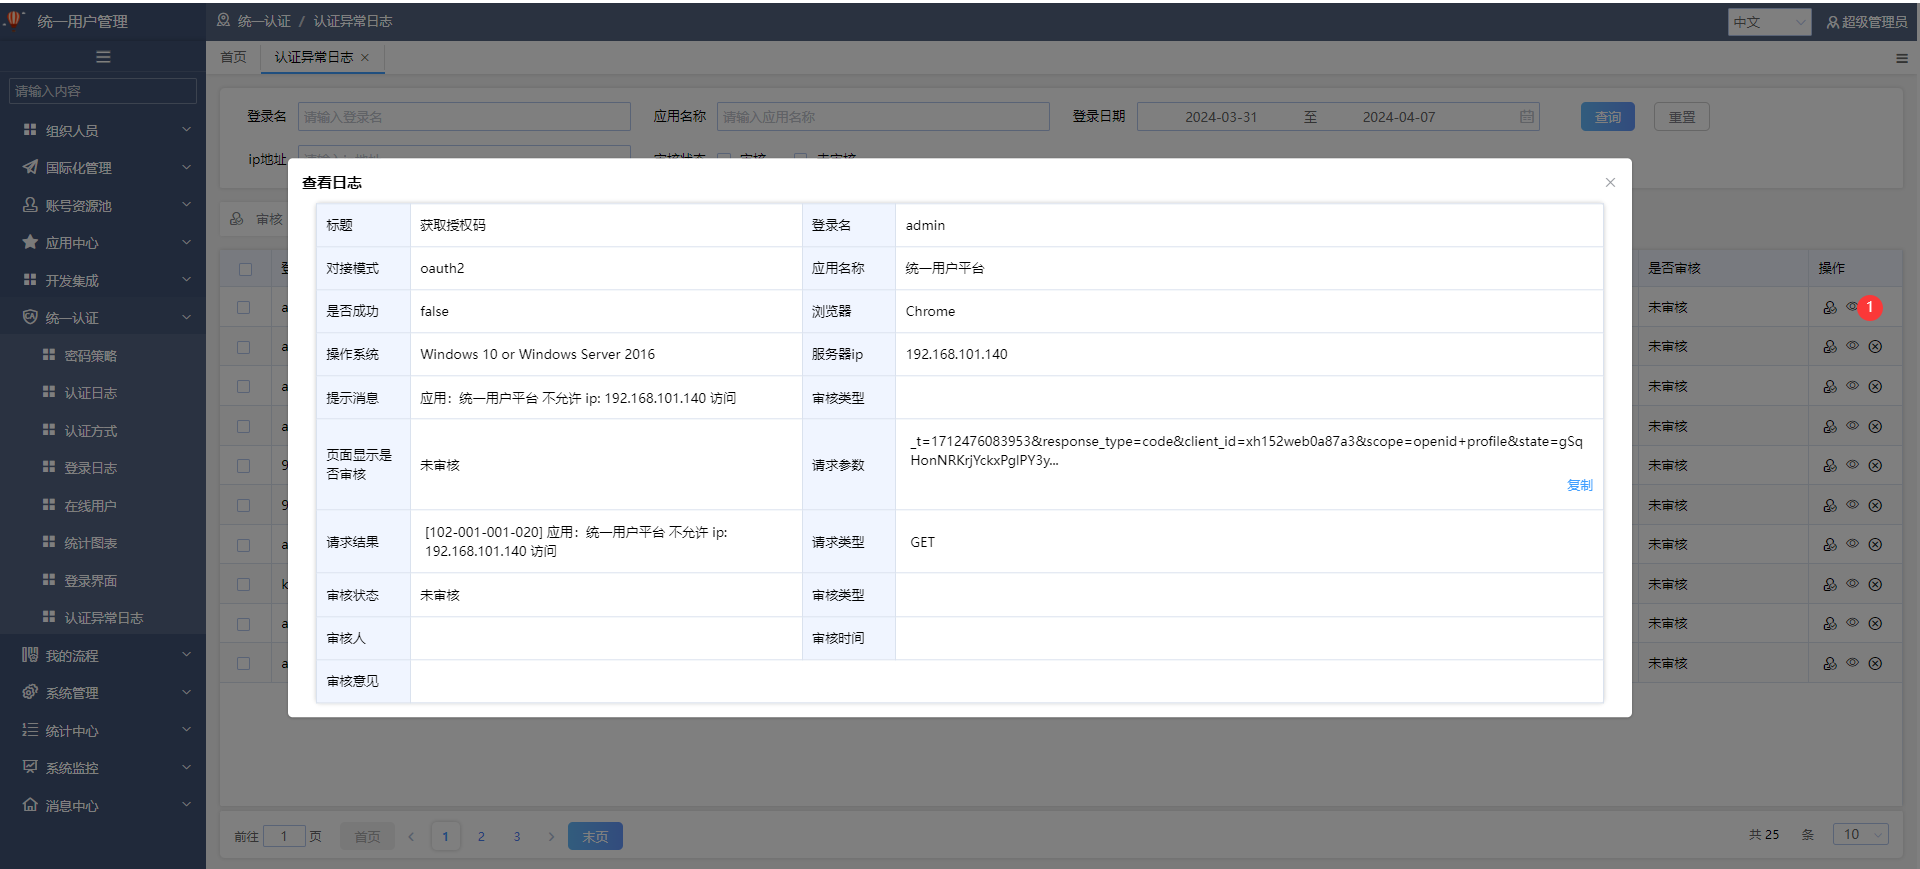The width and height of the screenshot is (1920, 869).
Task: Click the 应用中心 star icon
Action: (x=30, y=242)
